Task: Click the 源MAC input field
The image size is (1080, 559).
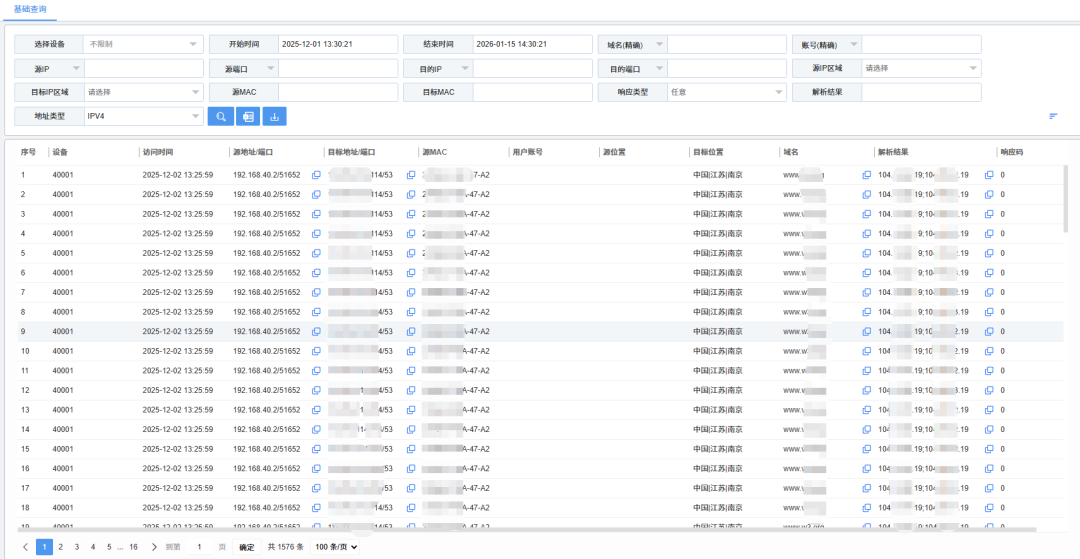Action: [338, 92]
